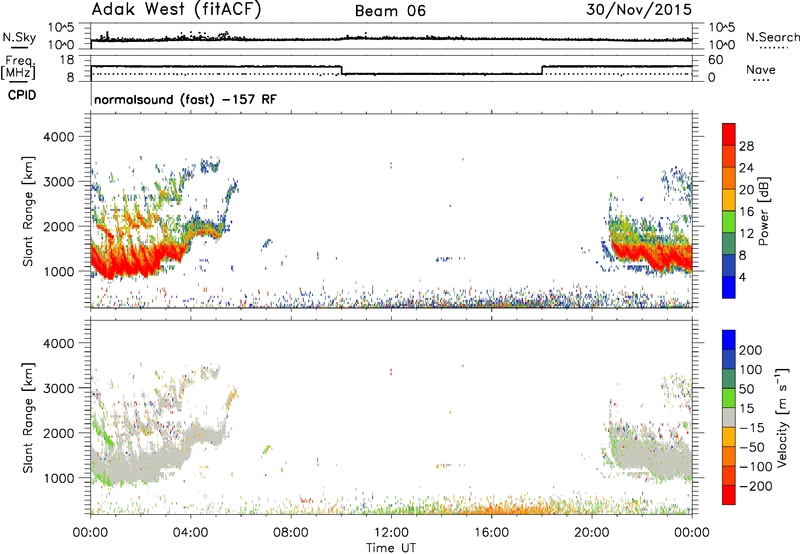
Task: Click the "4000" tick in the power panel
Action: 58,137
